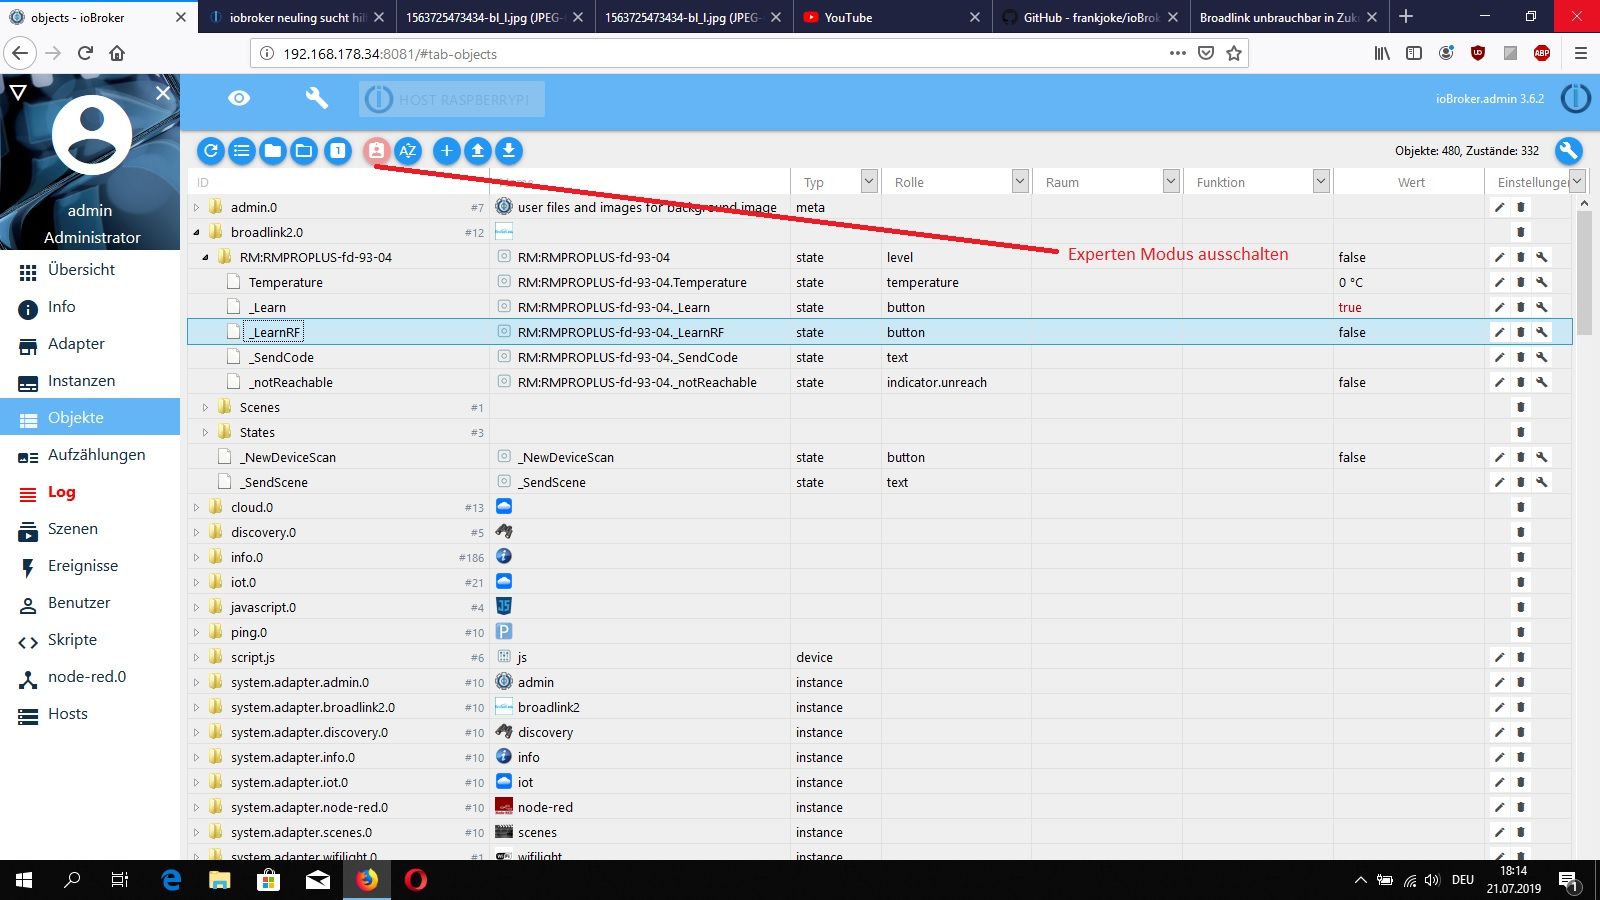Open system settings wrench in header

coord(316,97)
